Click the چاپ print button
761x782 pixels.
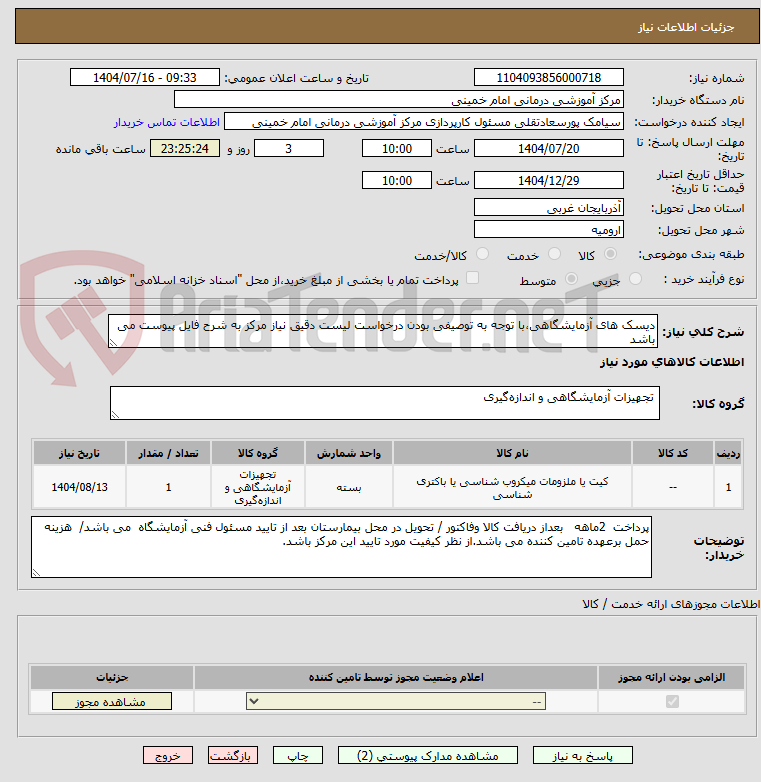(298, 756)
